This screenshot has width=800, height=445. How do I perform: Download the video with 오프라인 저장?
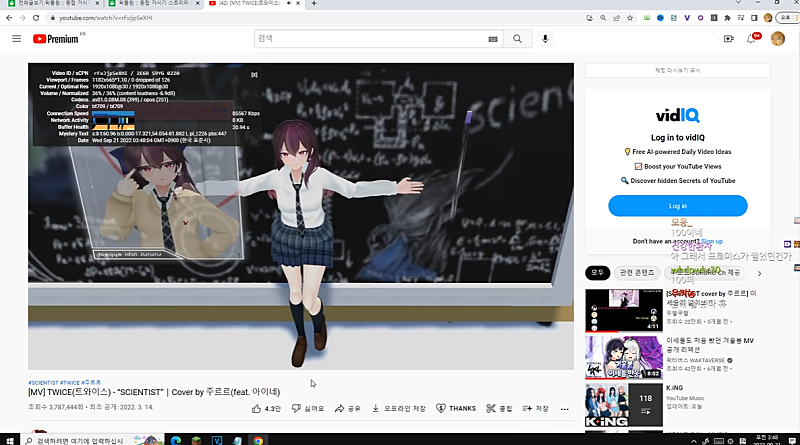point(398,408)
